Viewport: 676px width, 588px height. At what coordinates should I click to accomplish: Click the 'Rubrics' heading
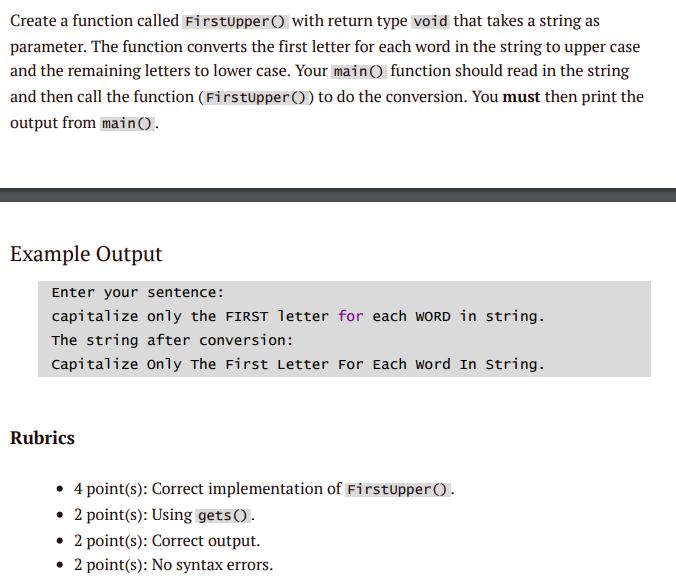coord(42,438)
